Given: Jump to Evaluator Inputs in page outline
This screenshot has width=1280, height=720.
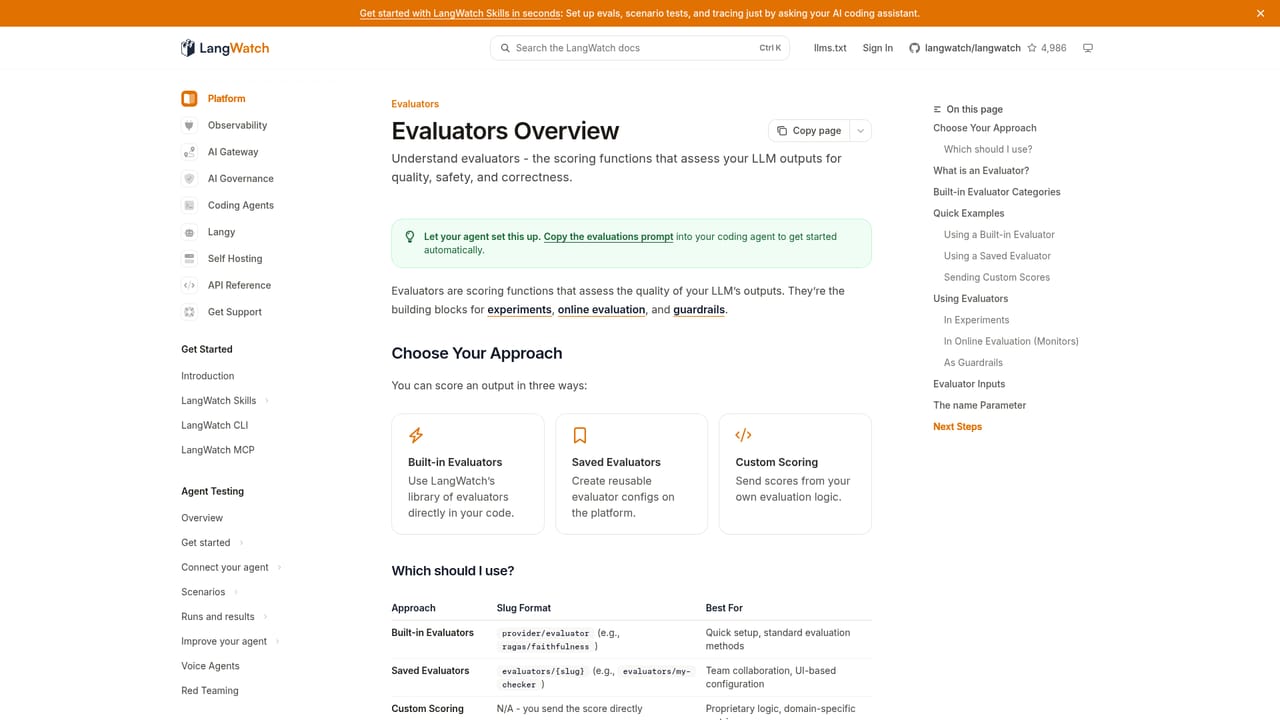Looking at the screenshot, I should [x=969, y=384].
